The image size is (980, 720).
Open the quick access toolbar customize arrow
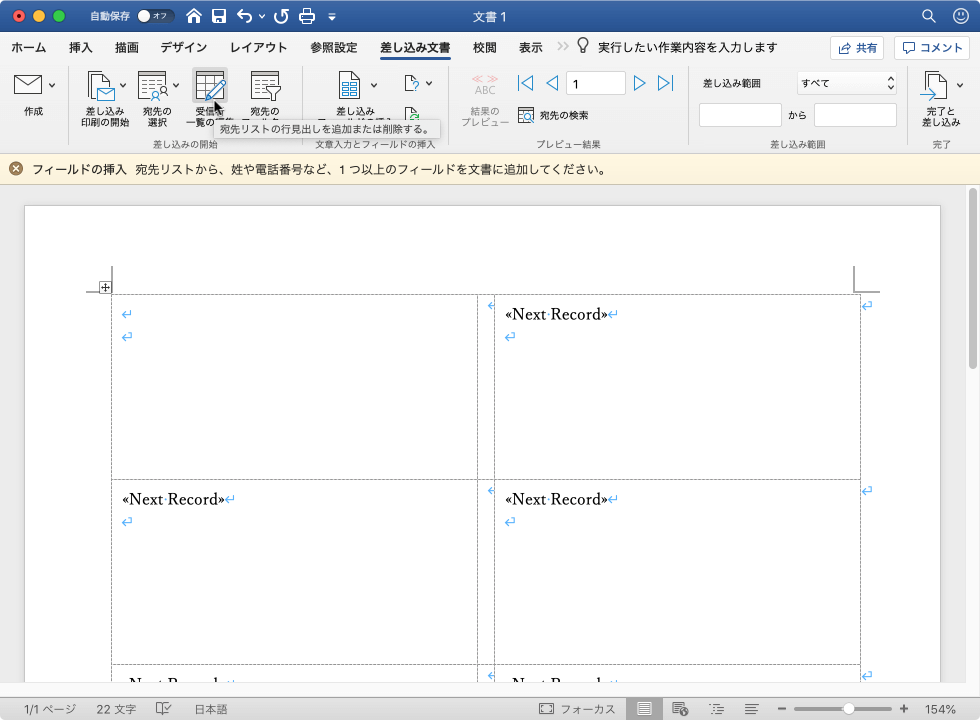coord(332,17)
